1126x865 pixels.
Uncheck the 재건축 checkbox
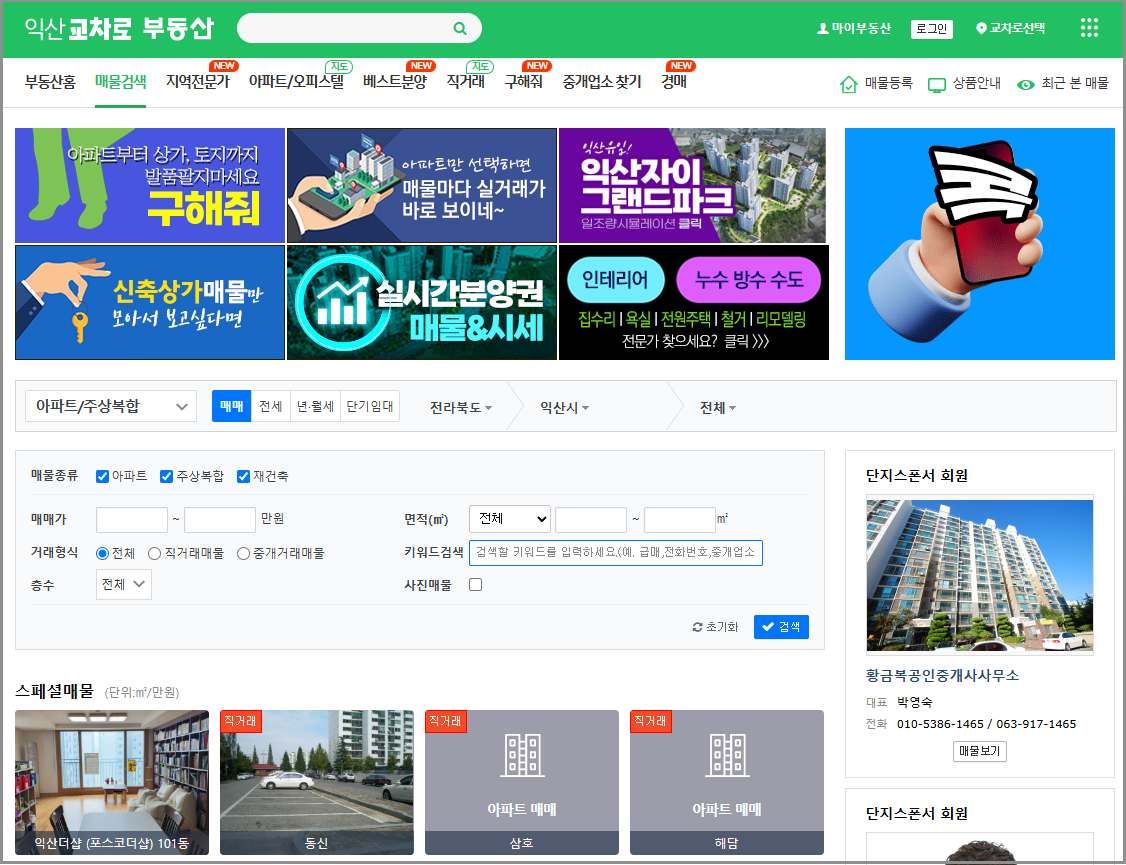[242, 476]
